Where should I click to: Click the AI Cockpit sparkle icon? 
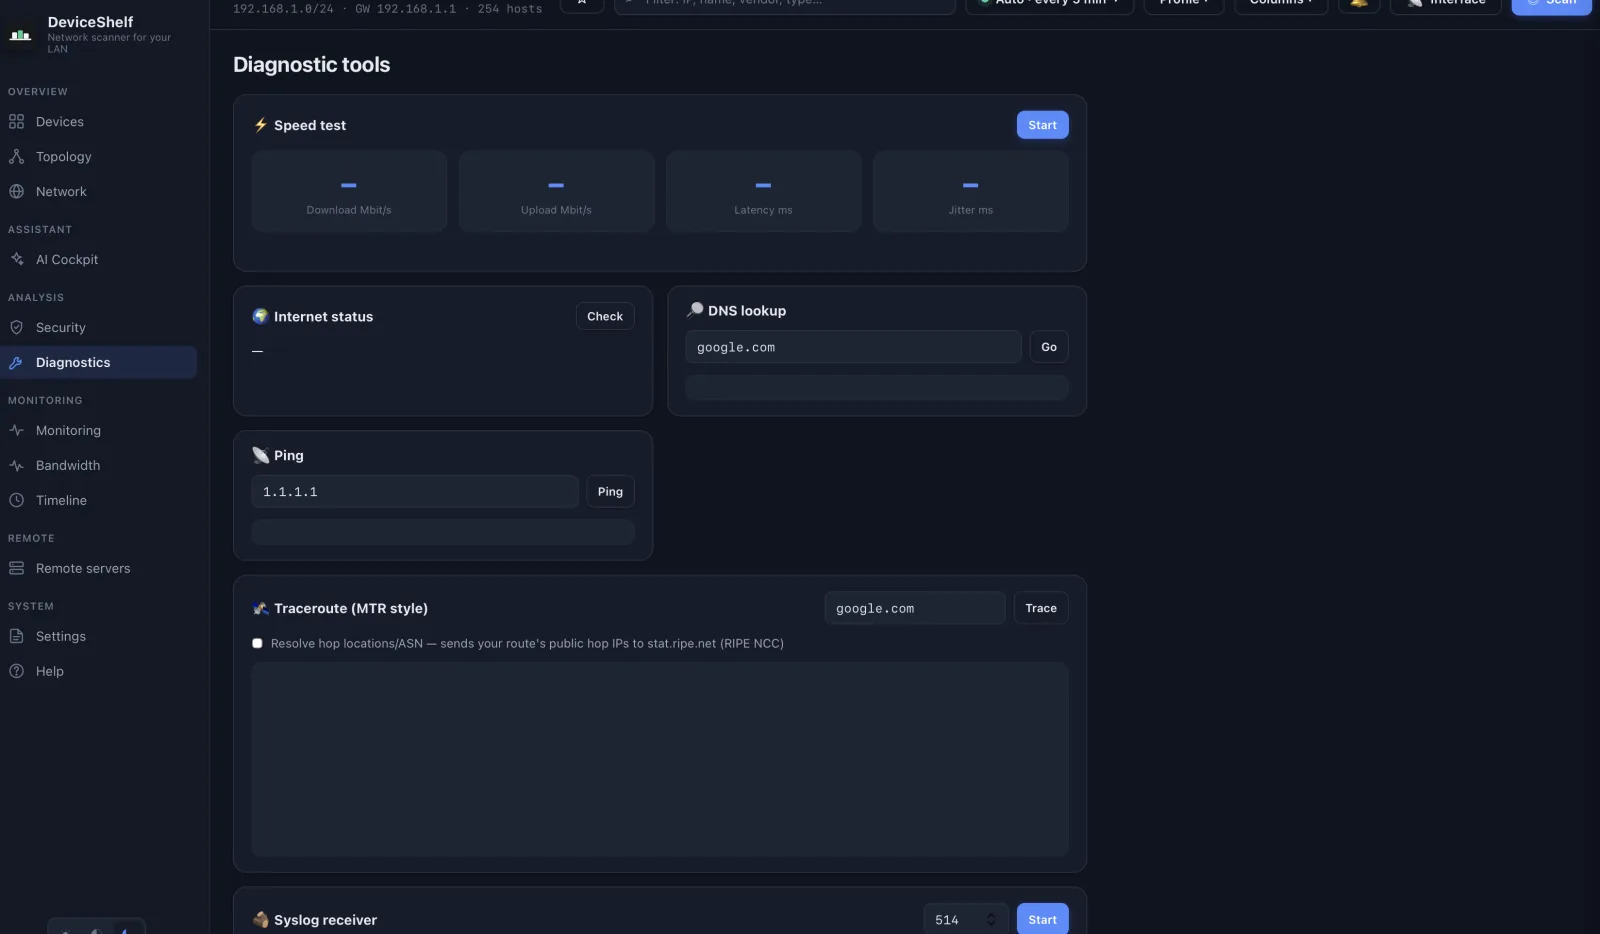tap(16, 260)
